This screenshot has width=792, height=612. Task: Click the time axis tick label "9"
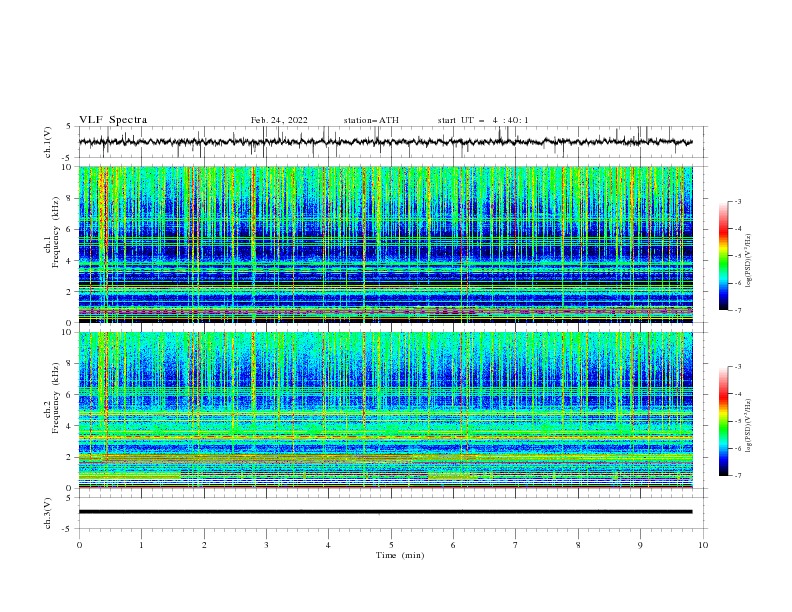point(640,545)
